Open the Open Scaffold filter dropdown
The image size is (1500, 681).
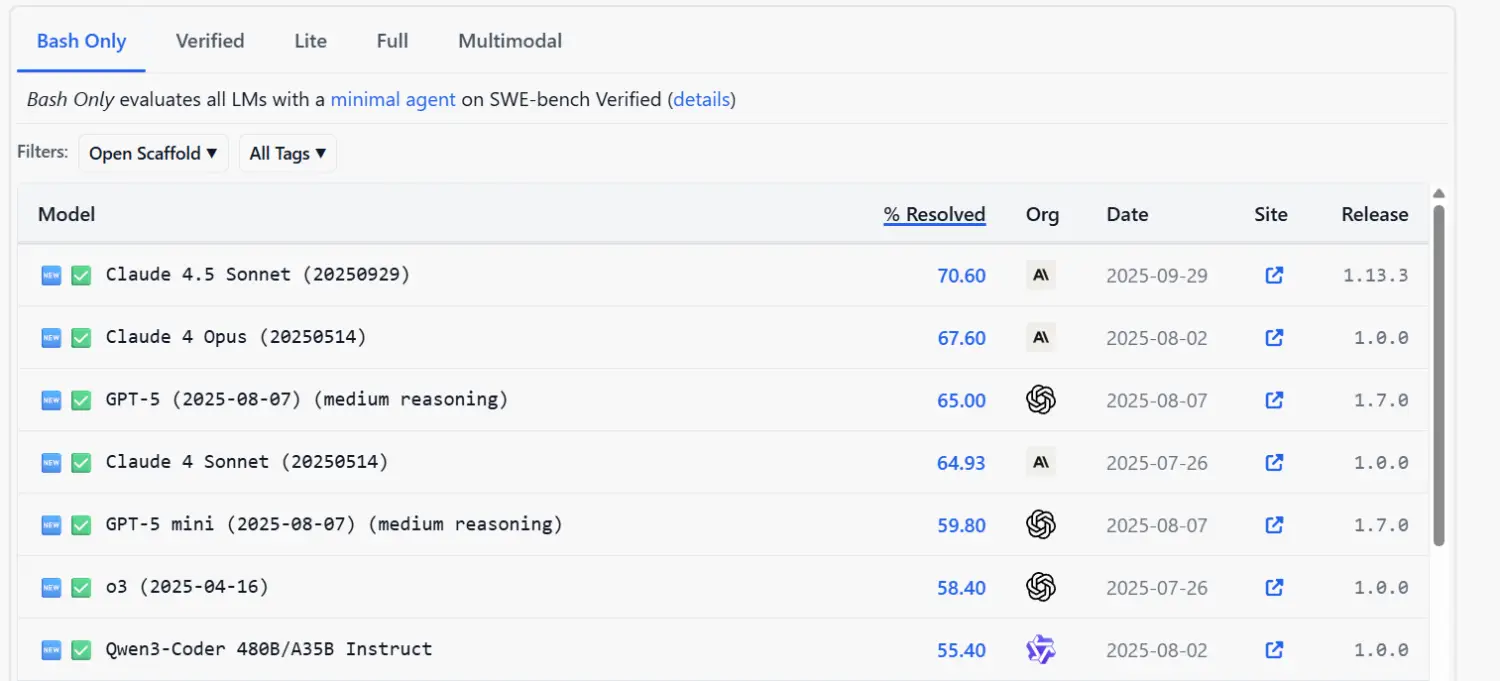click(x=153, y=153)
